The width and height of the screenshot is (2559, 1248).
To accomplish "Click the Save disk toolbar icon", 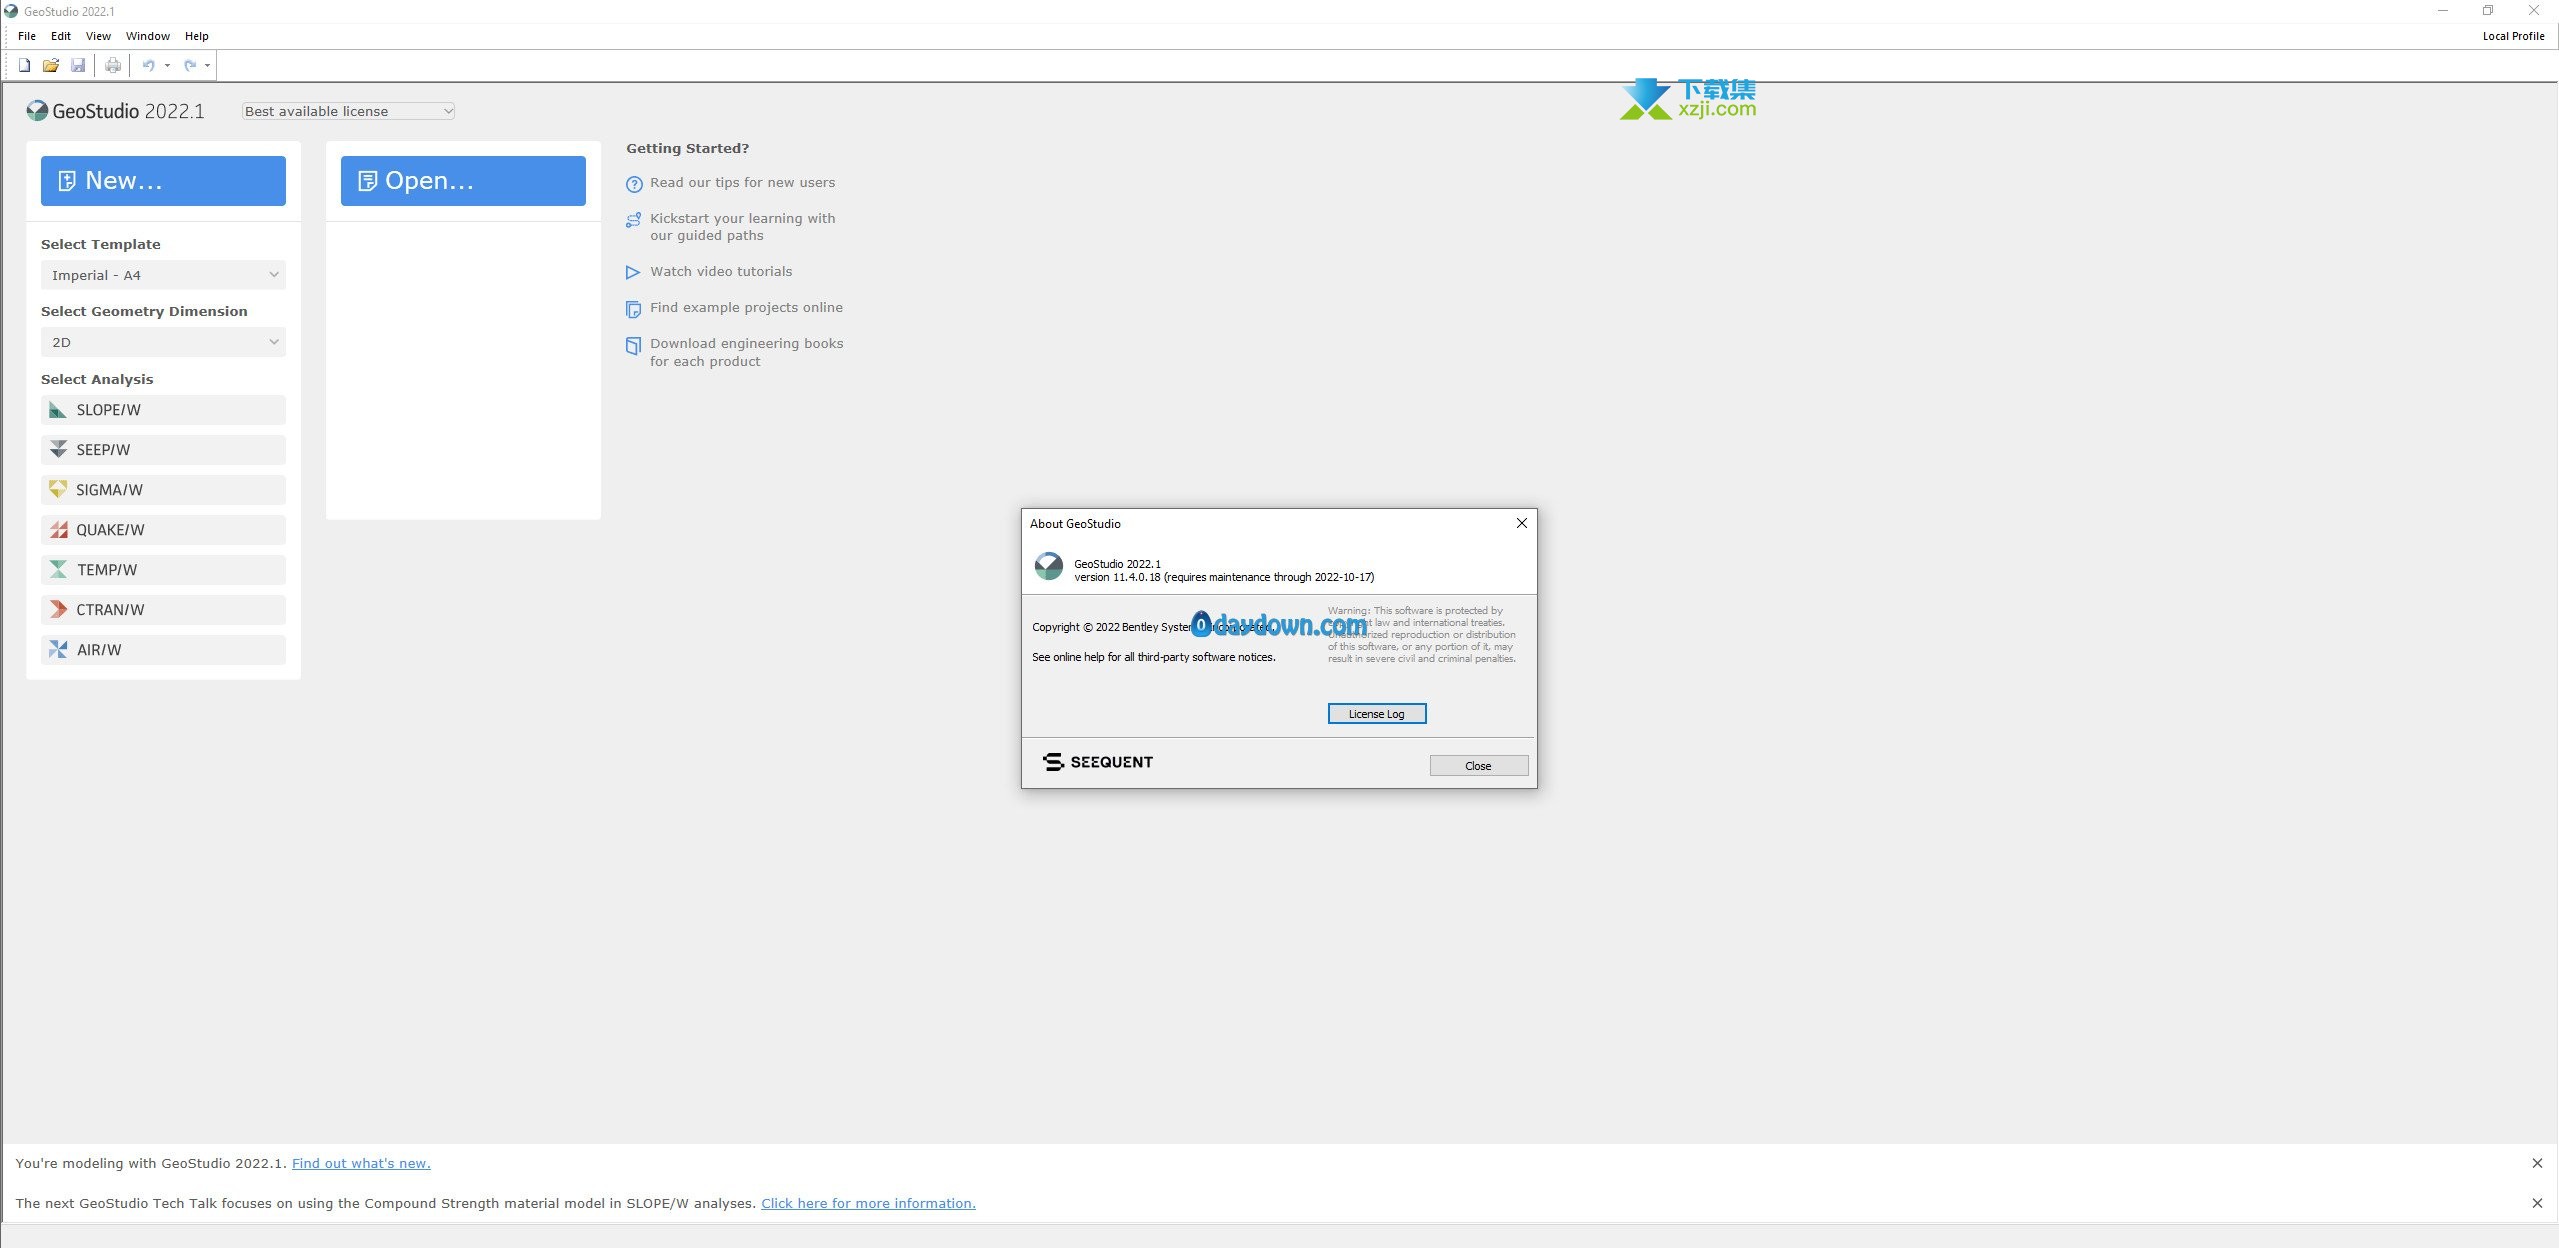I will pyautogui.click(x=77, y=66).
